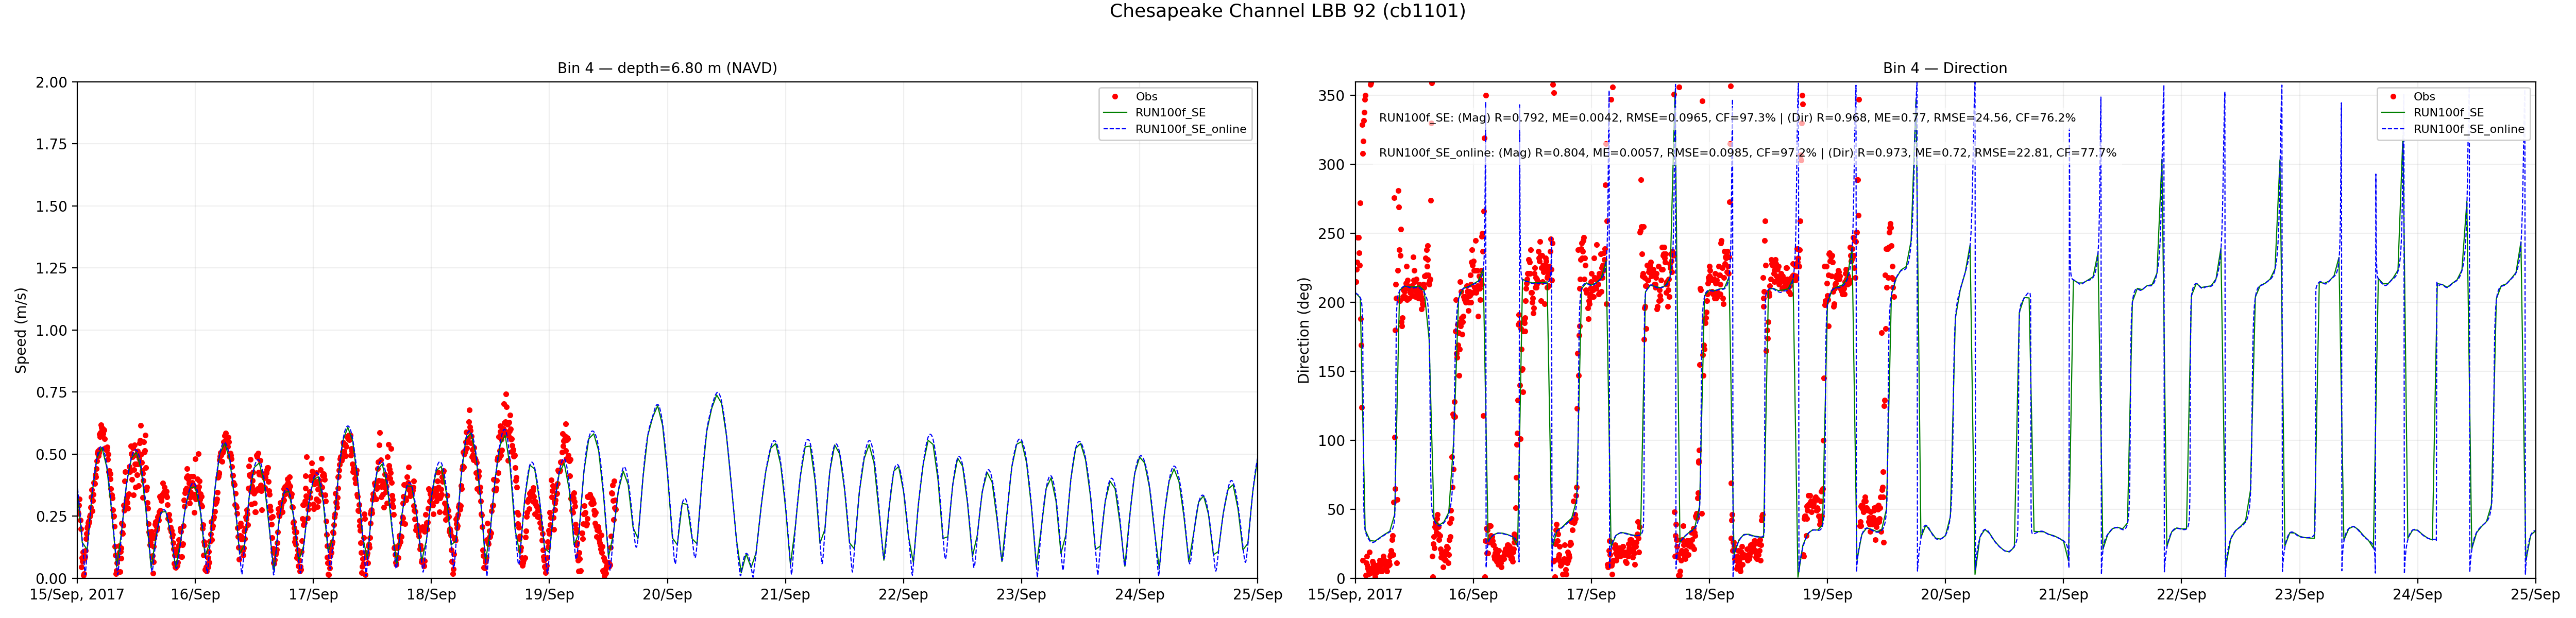
Task: Click the "0.25" speed axis tick label
Action: pyautogui.click(x=51, y=516)
